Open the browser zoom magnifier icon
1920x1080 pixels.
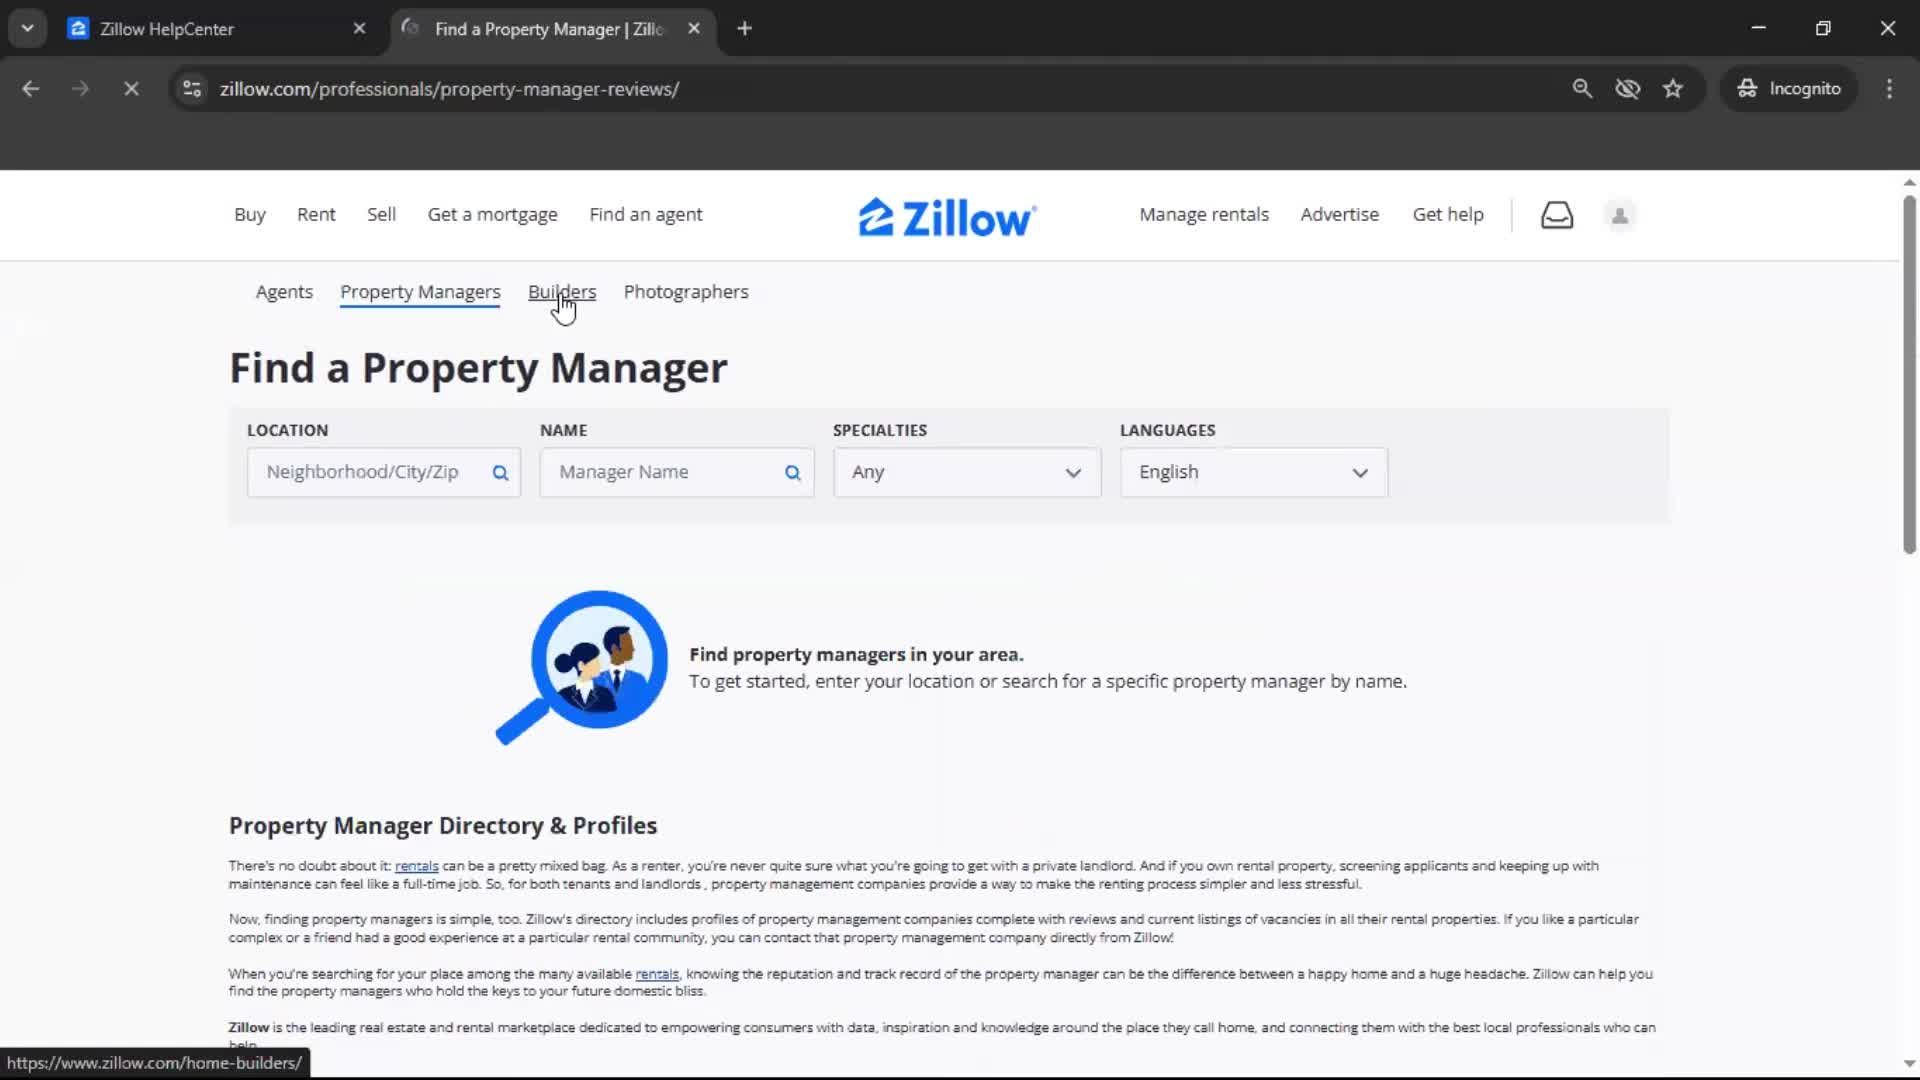(1581, 89)
